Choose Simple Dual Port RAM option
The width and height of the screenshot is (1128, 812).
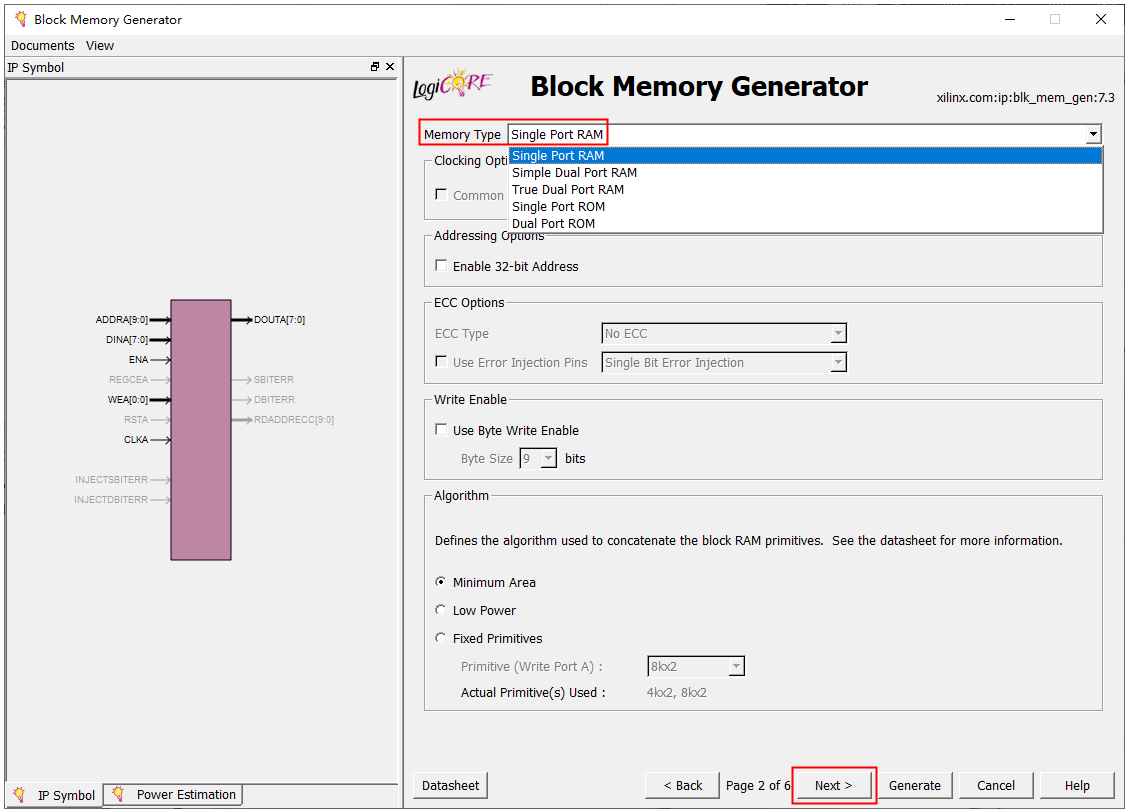(574, 173)
